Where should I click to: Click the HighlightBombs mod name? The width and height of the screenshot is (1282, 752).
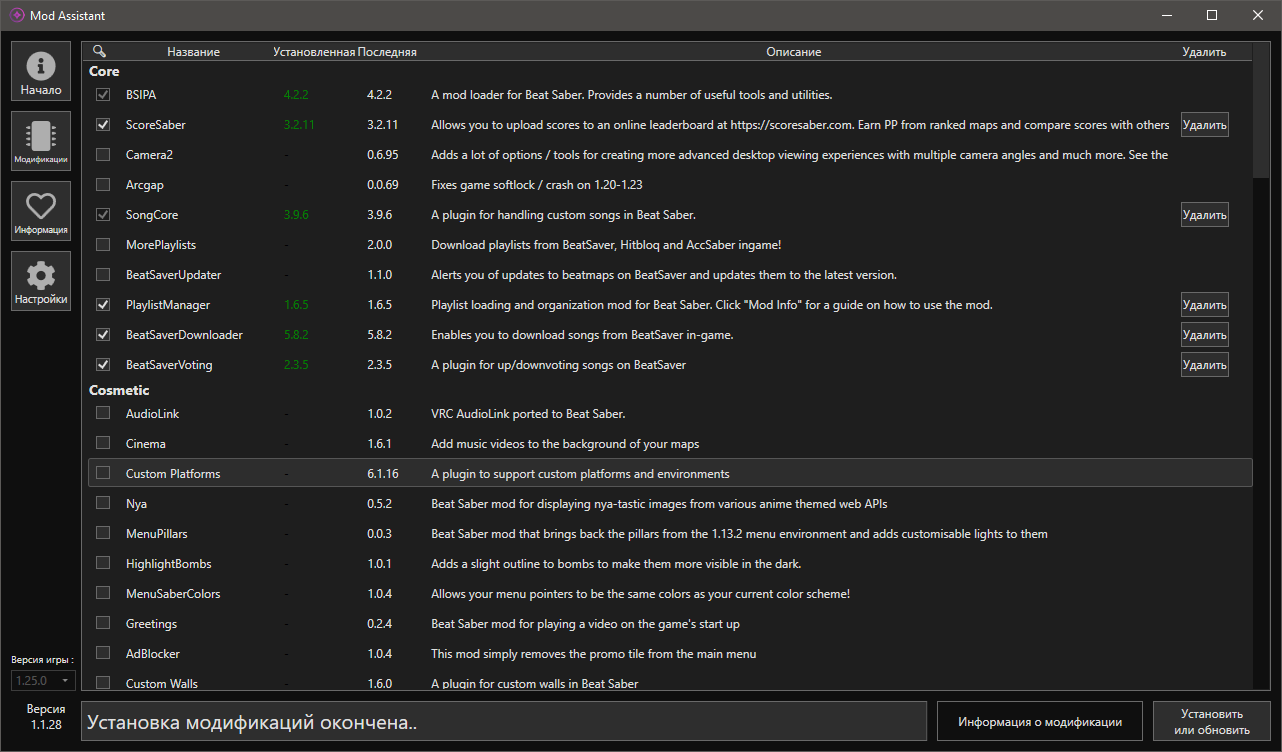168,564
